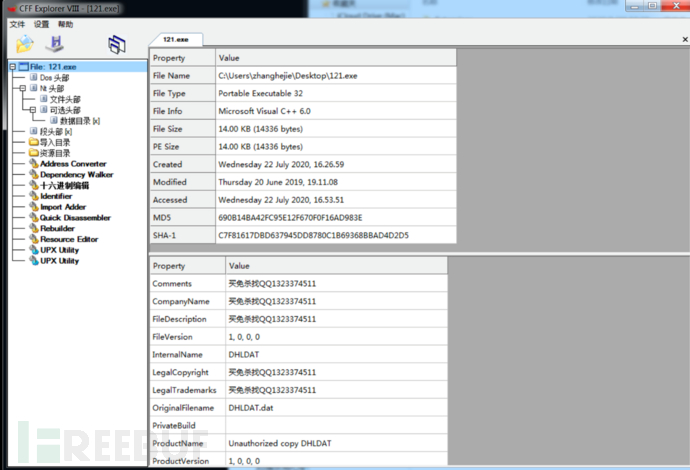Click the Nt 头部 node icon

point(33,88)
